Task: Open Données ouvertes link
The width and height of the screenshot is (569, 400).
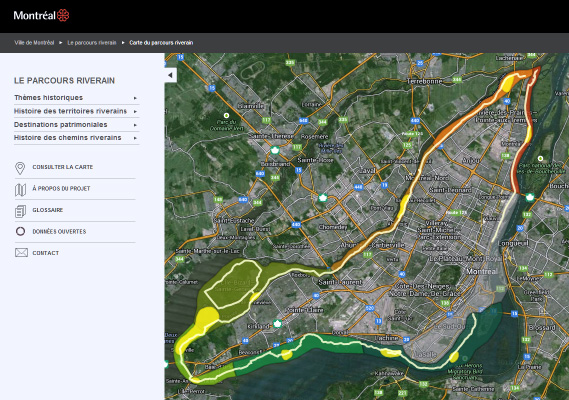Action: 59,231
